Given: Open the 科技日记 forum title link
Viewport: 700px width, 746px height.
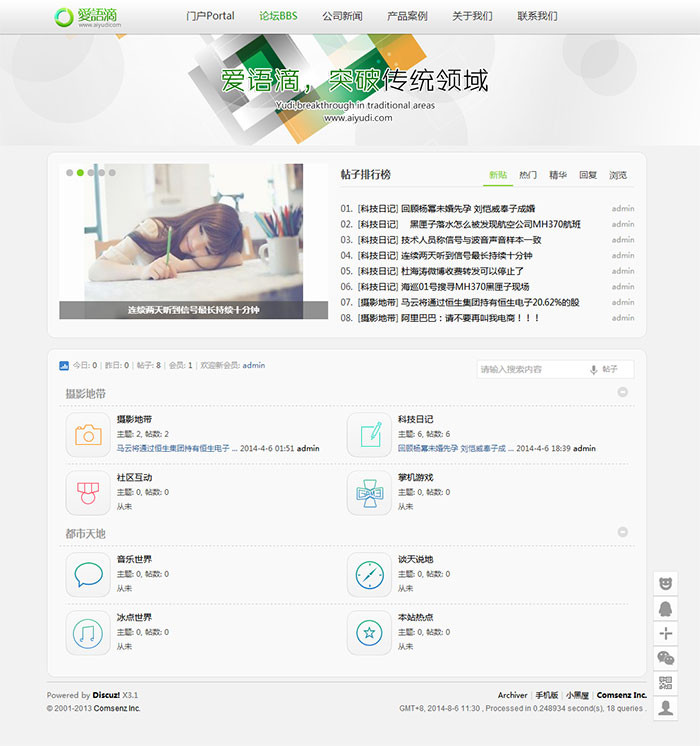Looking at the screenshot, I should 415,419.
